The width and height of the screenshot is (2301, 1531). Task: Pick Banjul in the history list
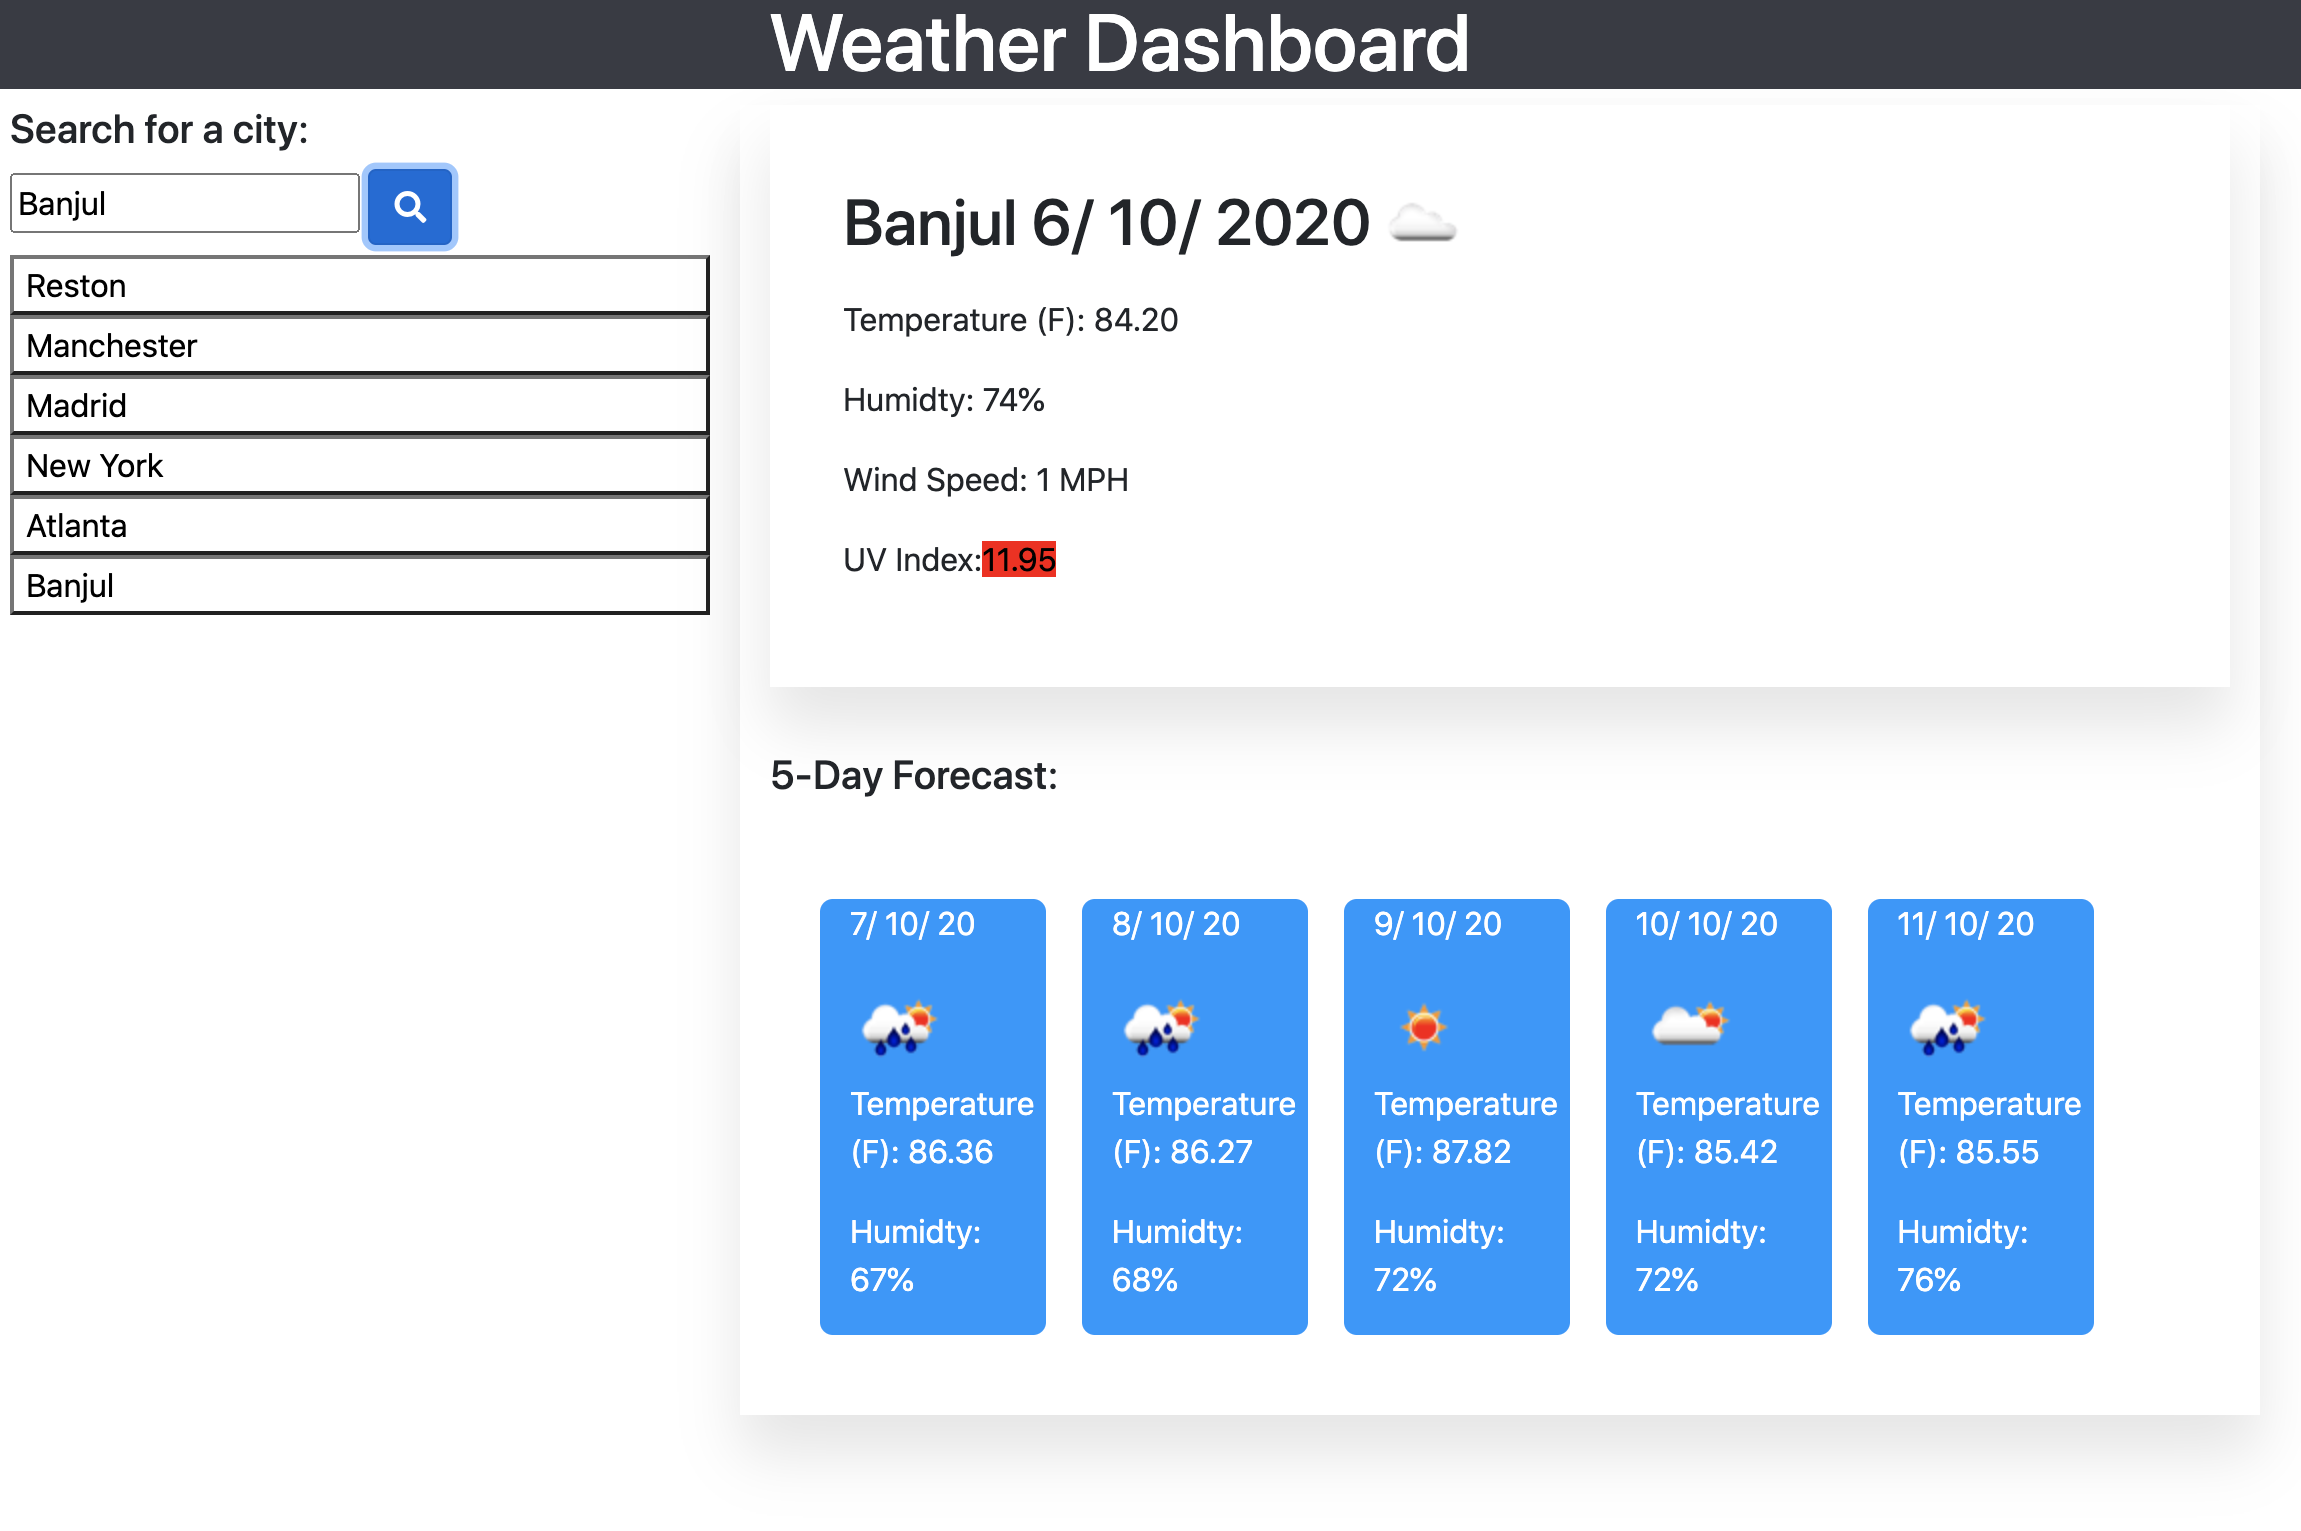[x=360, y=585]
